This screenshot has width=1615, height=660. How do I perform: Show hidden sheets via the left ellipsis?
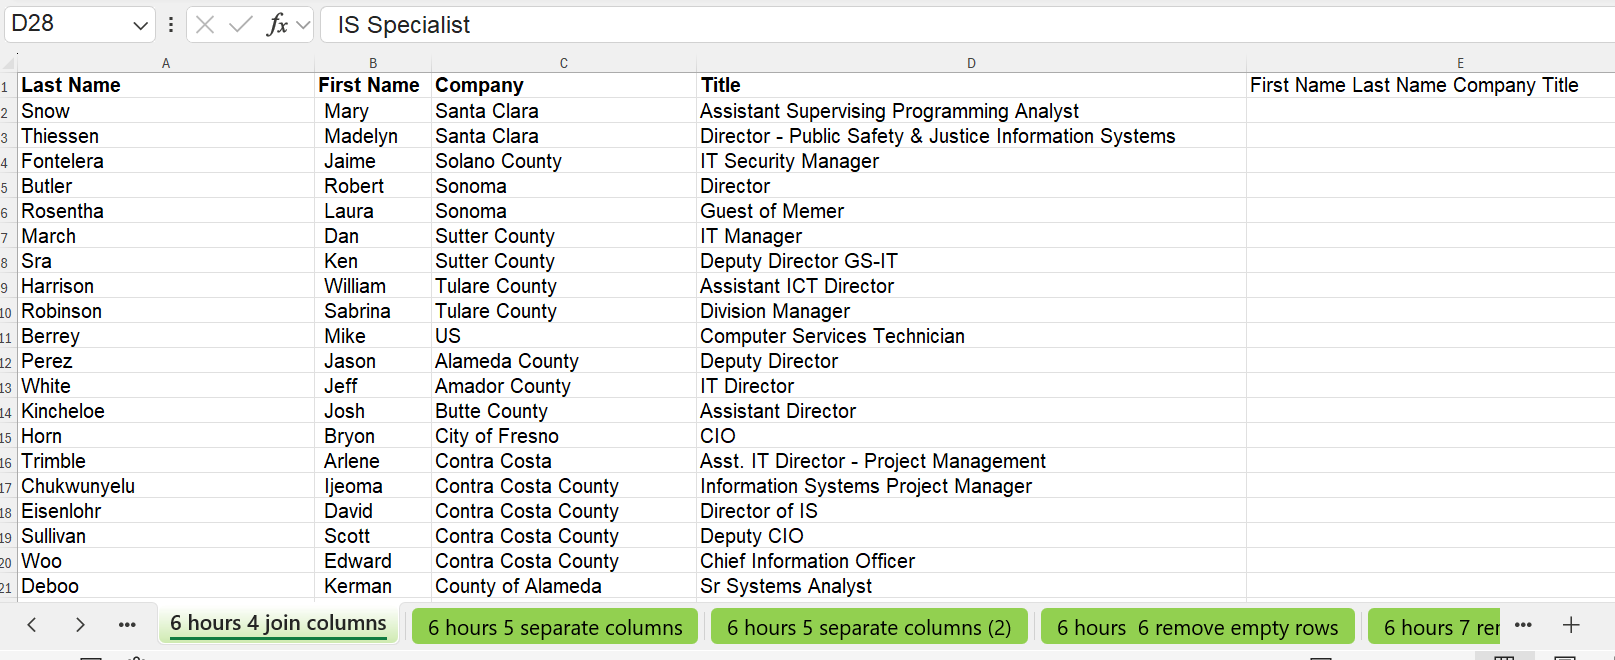point(127,625)
